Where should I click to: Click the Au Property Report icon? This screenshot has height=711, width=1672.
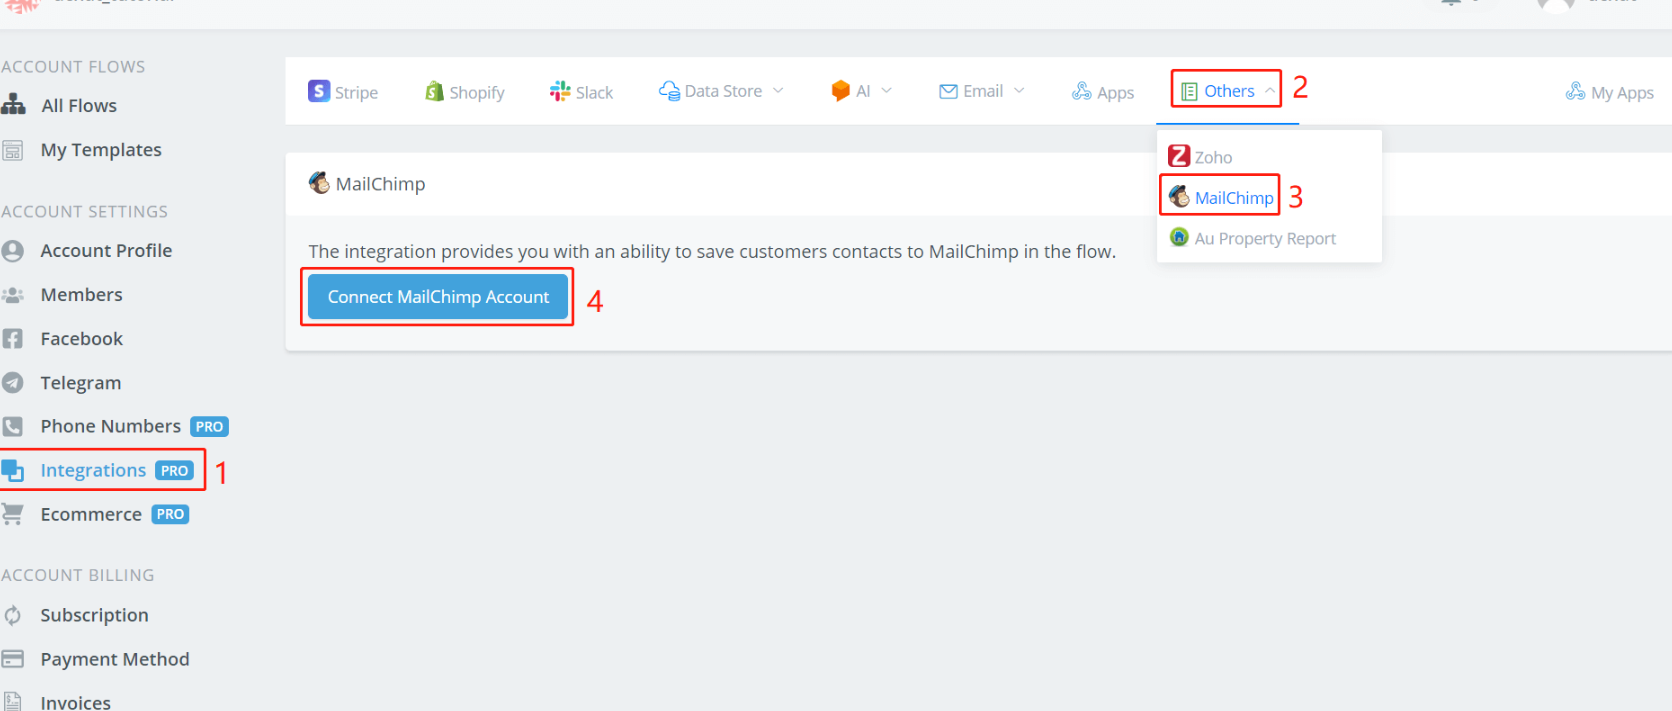click(x=1179, y=237)
